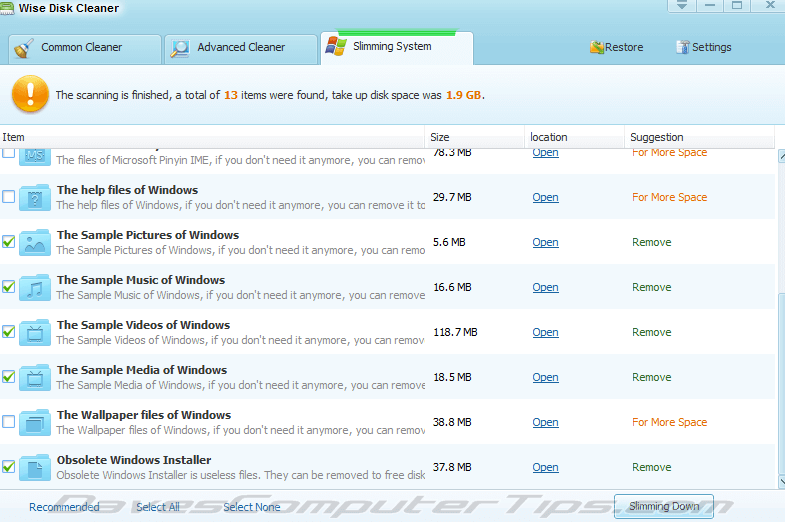Click the Recommended link
Image resolution: width=785 pixels, height=522 pixels.
(x=64, y=507)
